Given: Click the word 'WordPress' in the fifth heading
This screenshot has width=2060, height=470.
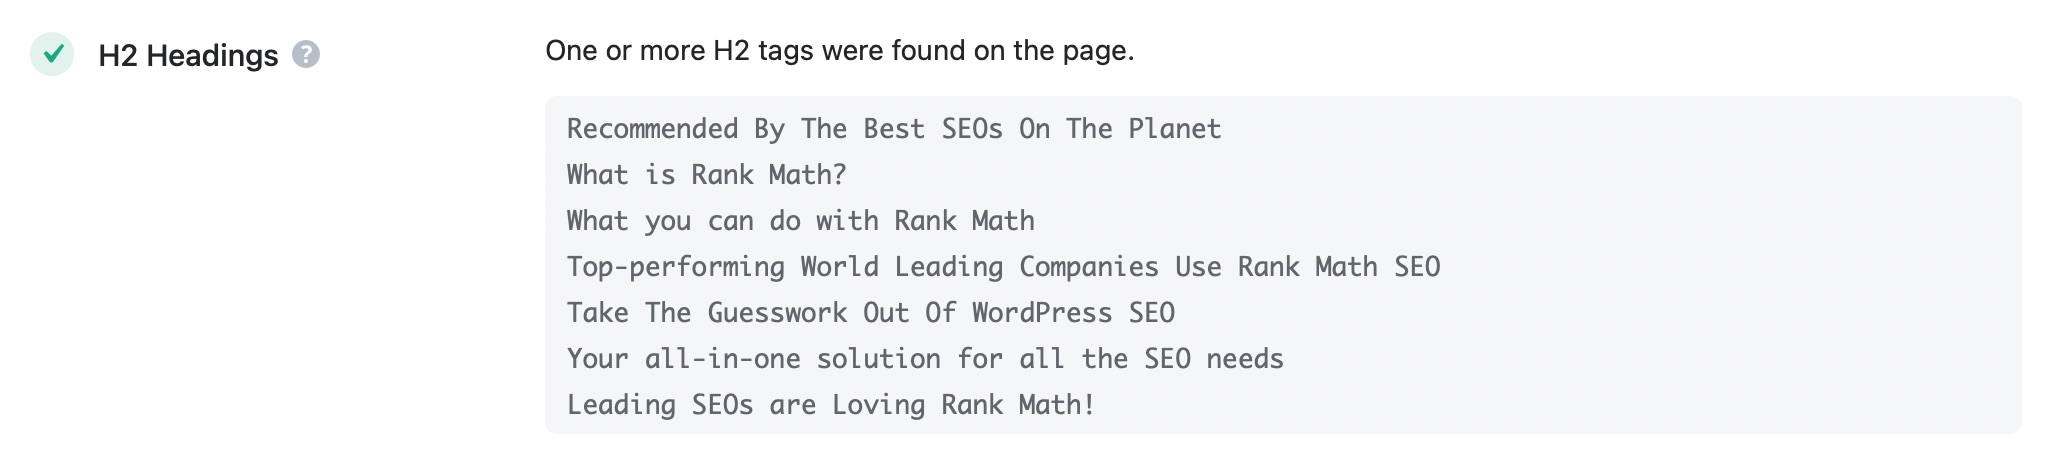Looking at the screenshot, I should (1042, 313).
